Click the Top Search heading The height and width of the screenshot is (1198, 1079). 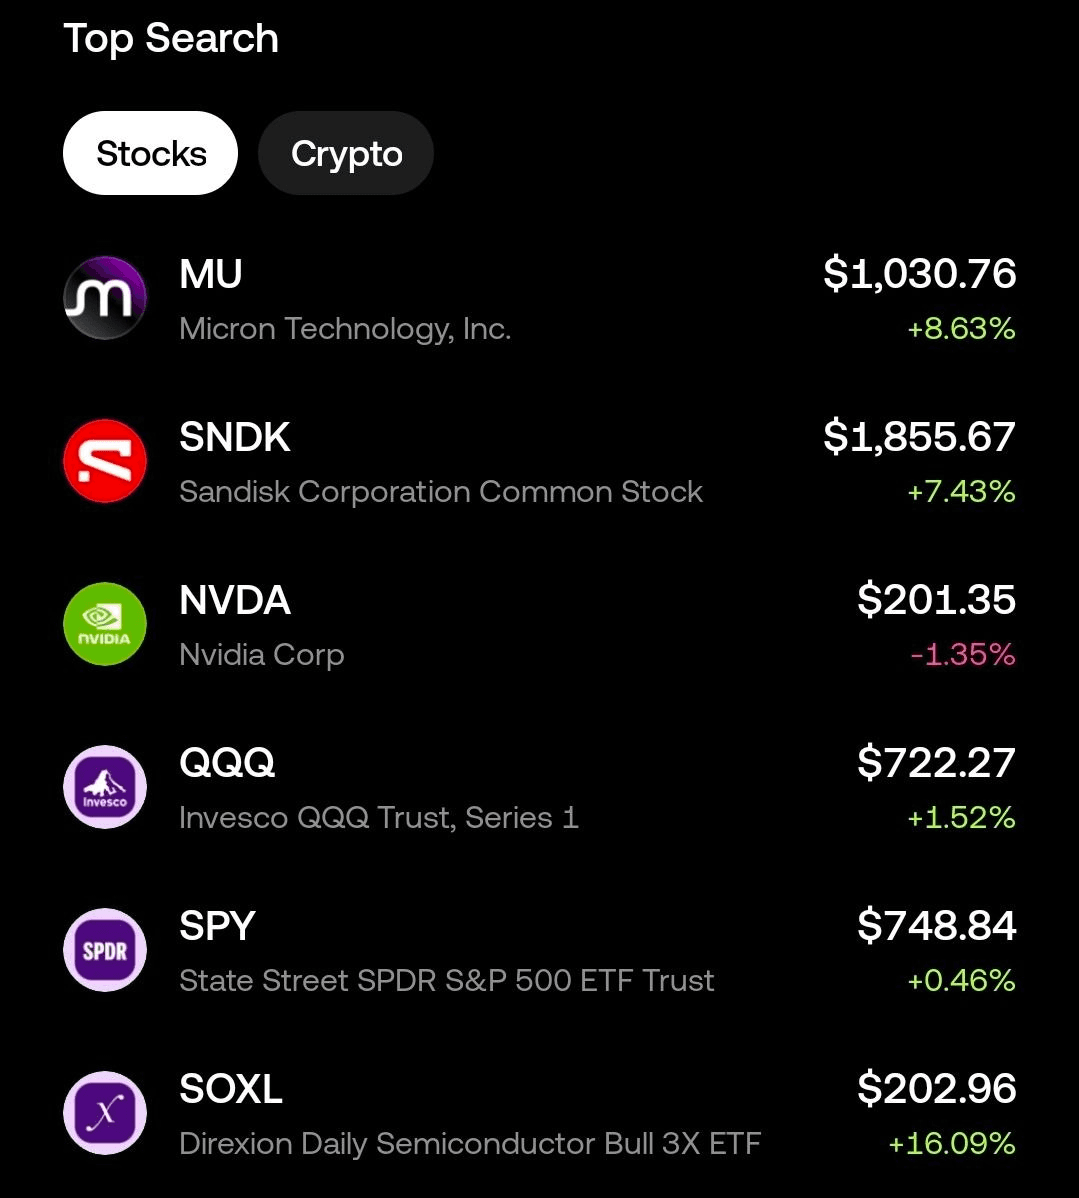(171, 38)
